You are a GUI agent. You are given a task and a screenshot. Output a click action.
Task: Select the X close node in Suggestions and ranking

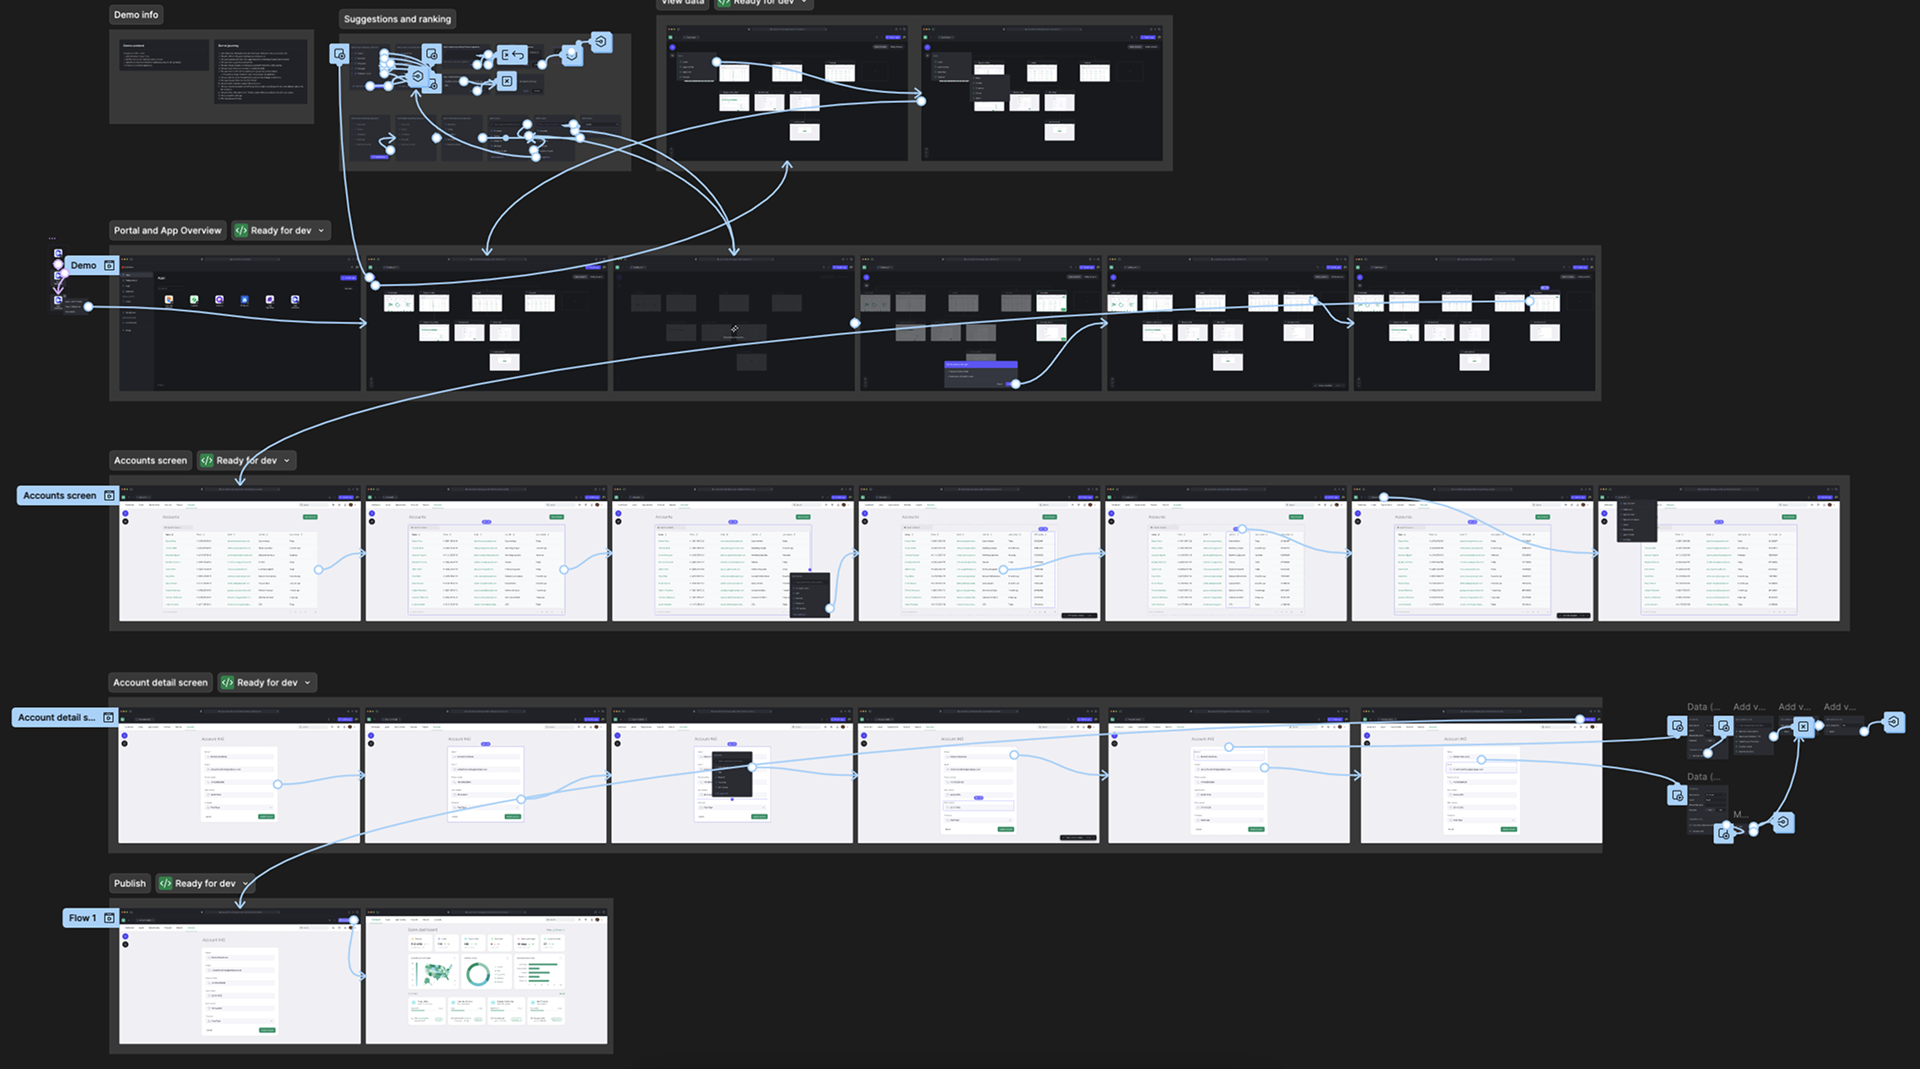[x=507, y=82]
